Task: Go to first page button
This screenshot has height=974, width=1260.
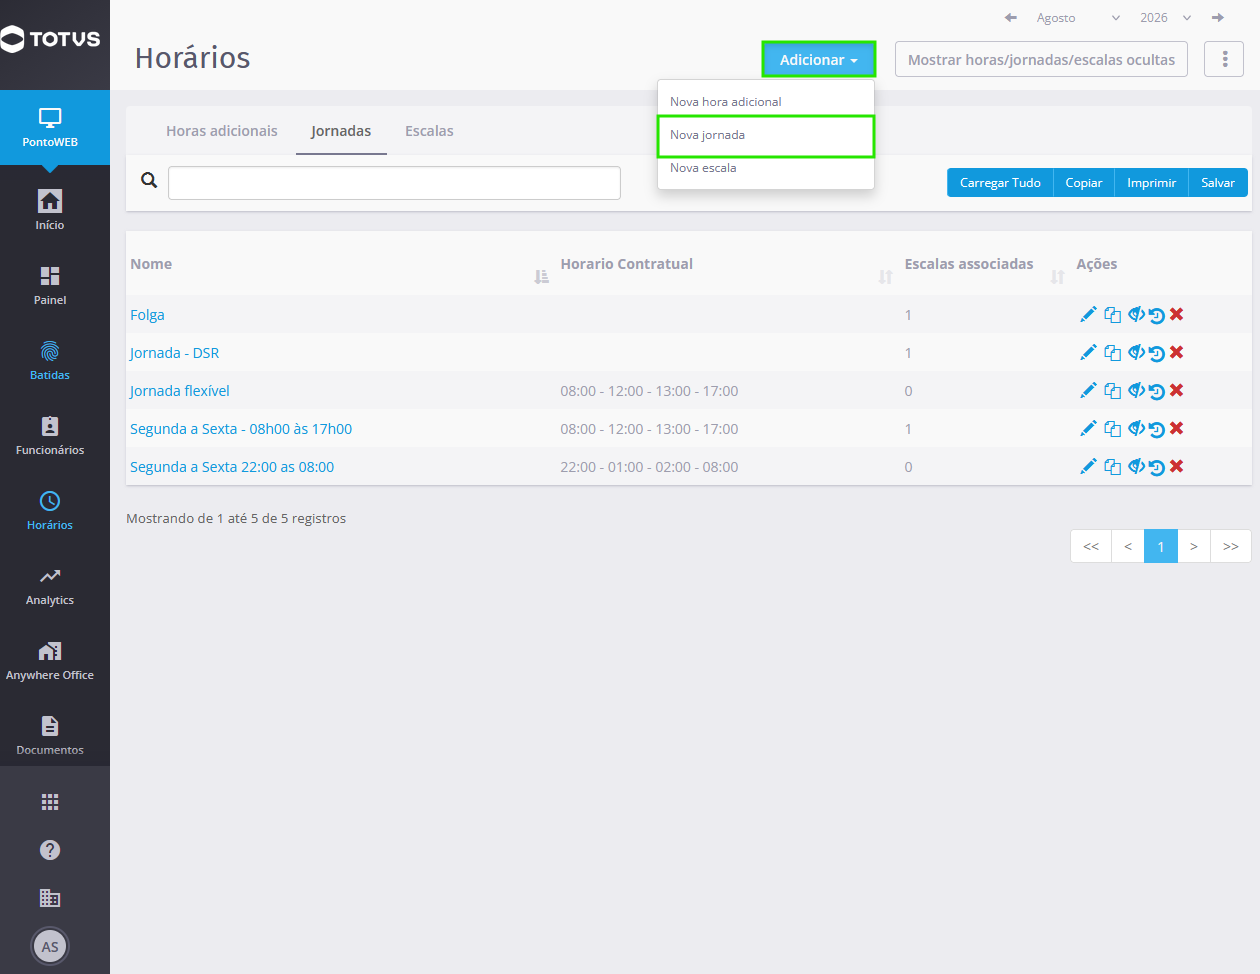Action: point(1091,546)
